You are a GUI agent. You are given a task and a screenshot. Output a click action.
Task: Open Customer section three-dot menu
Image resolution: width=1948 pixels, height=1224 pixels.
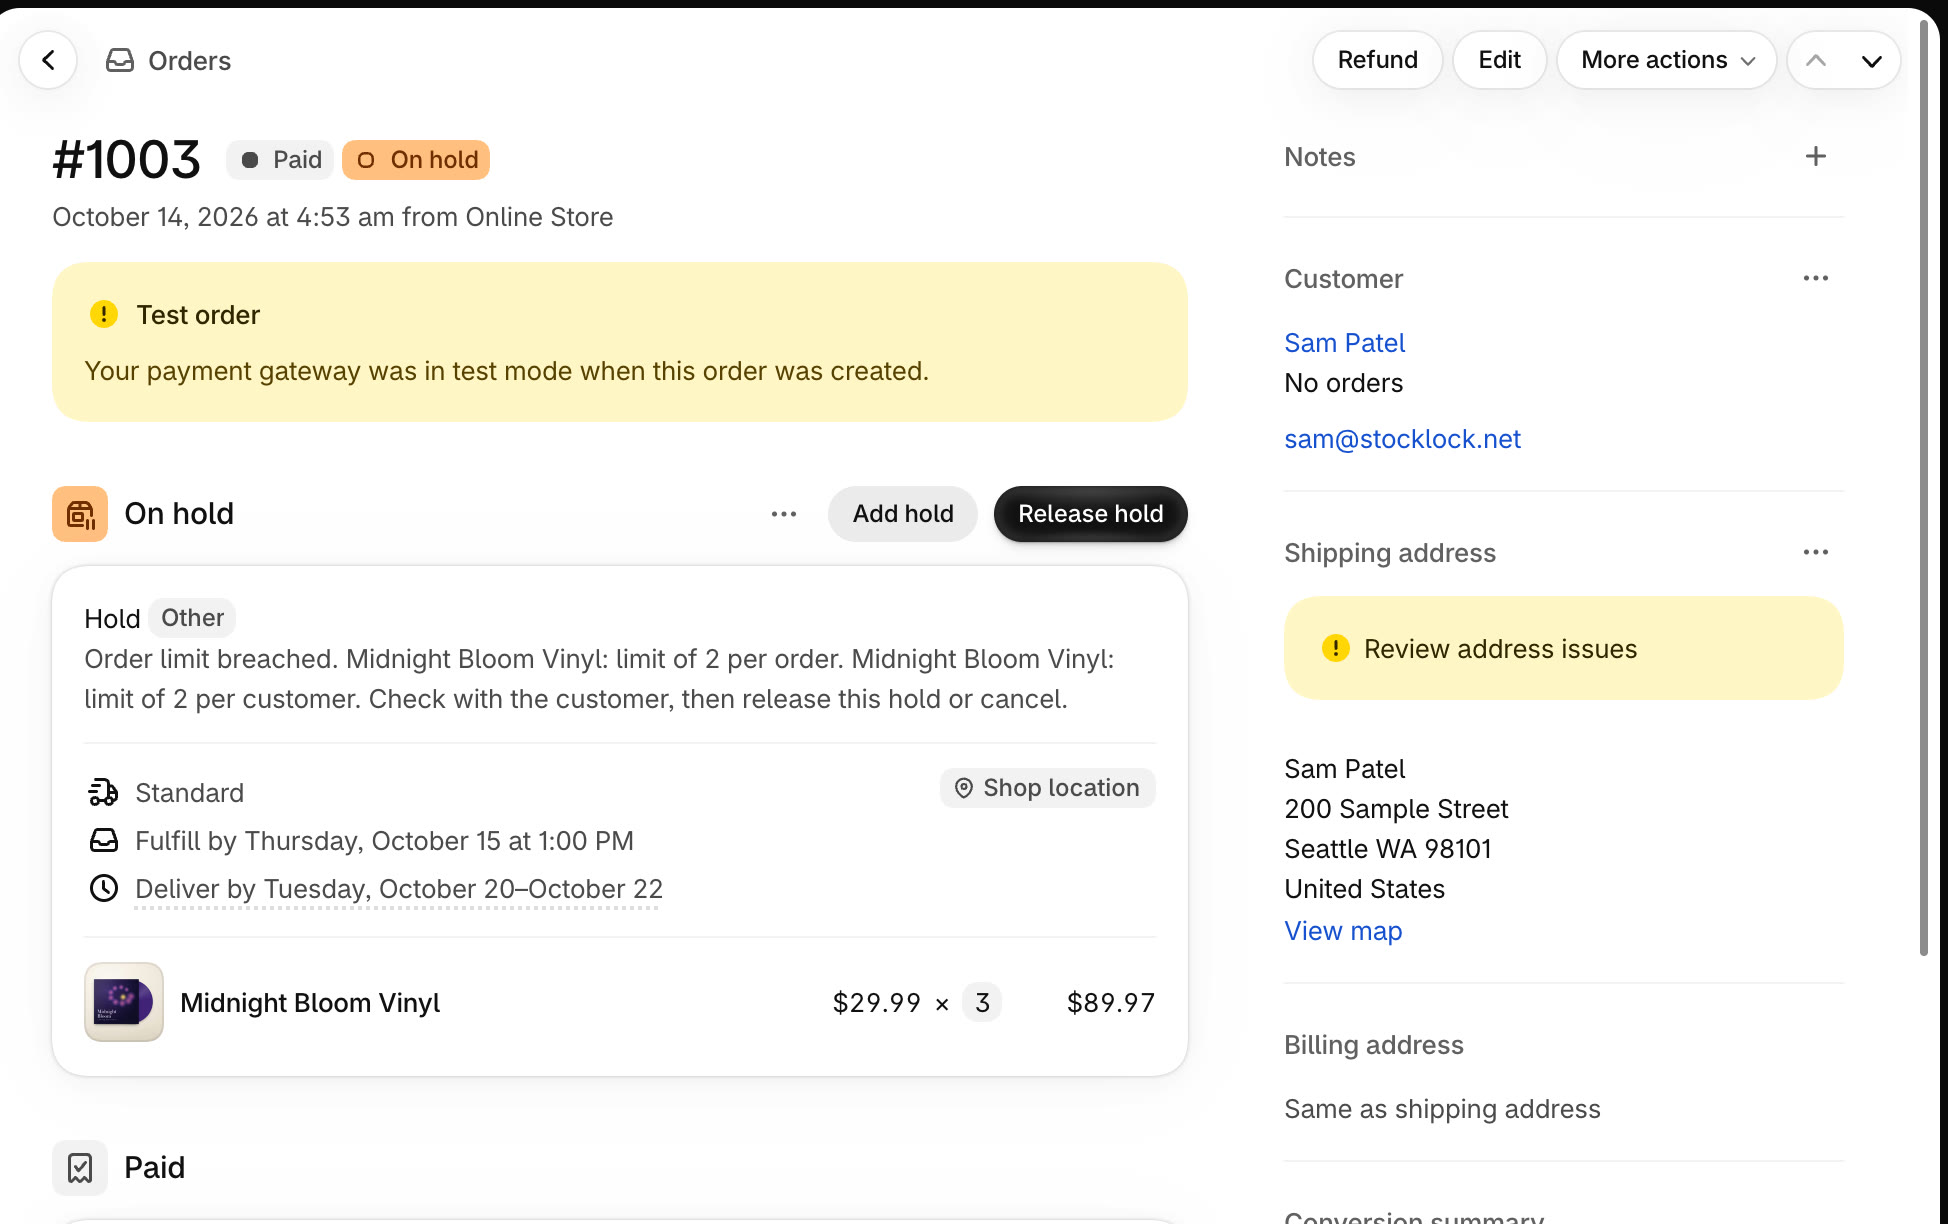coord(1816,278)
